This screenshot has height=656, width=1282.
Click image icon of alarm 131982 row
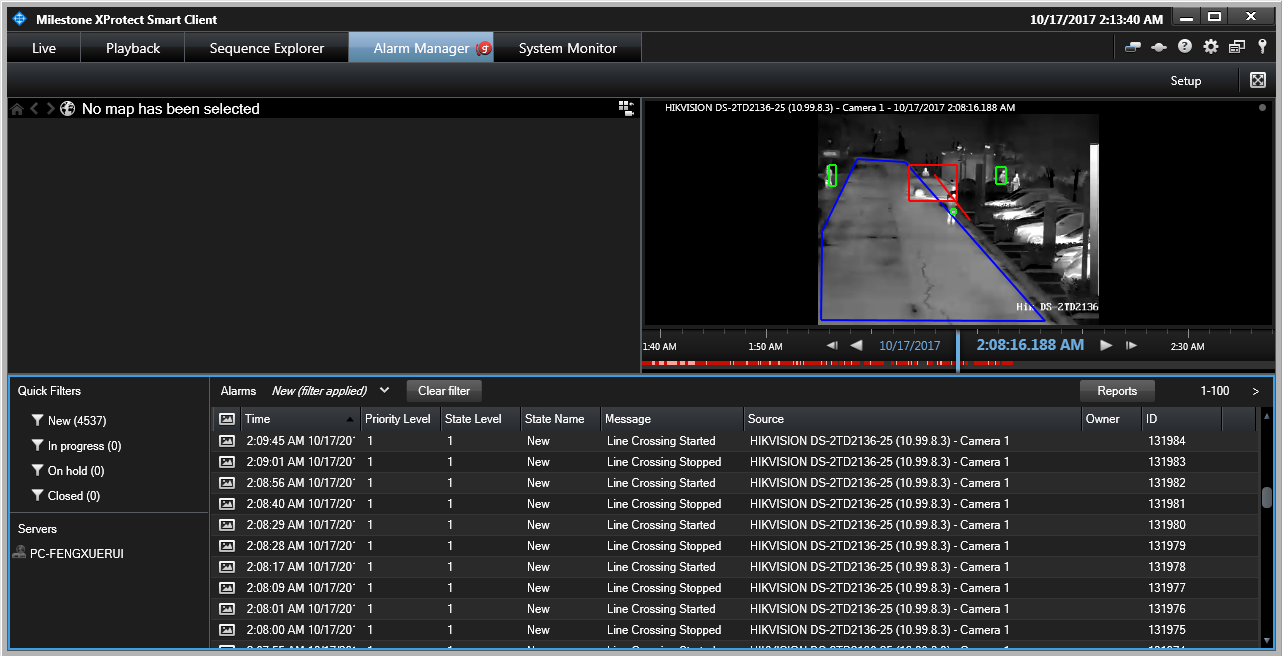point(227,482)
